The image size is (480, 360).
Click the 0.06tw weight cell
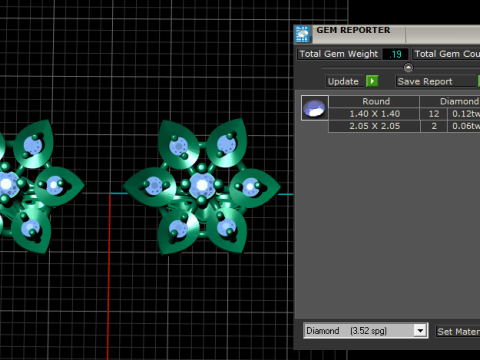click(x=464, y=126)
